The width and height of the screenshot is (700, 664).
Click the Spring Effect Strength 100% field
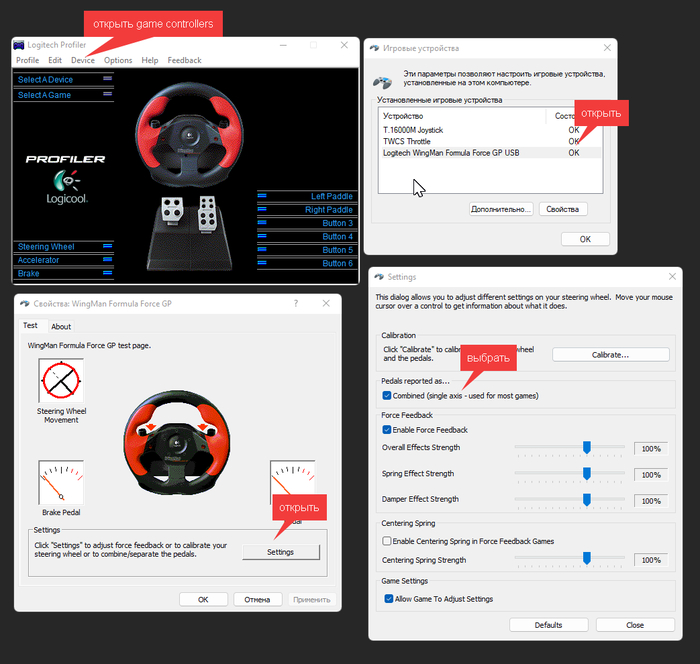click(650, 475)
